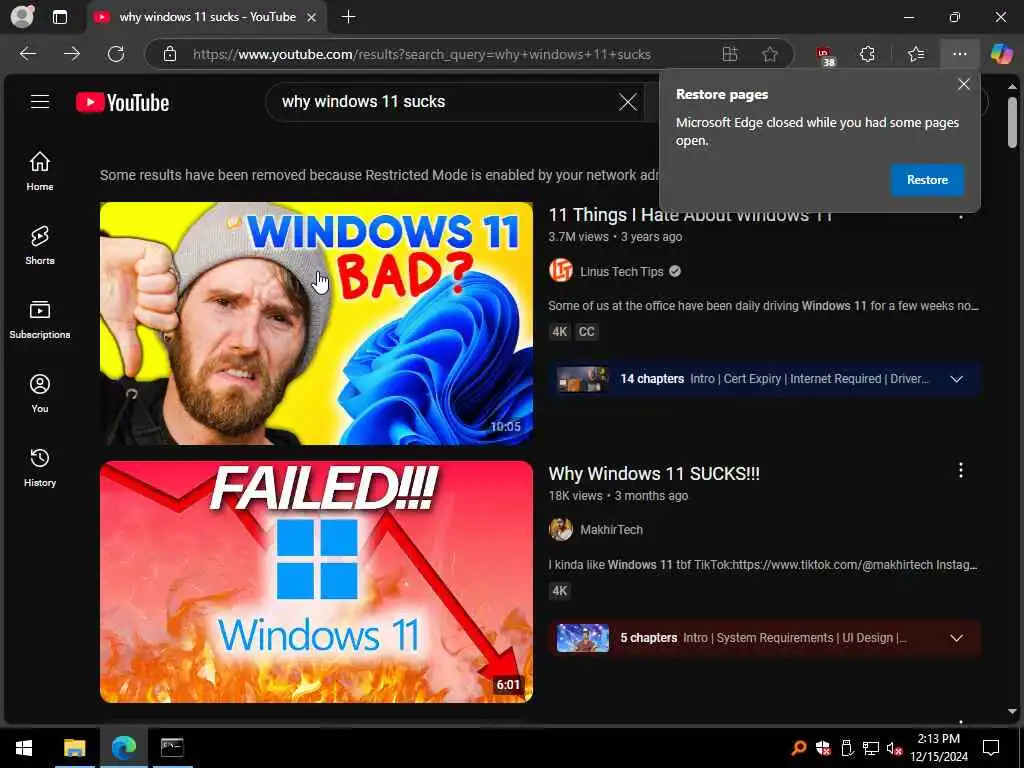Visit the Linus Tech Tips channel

[621, 272]
